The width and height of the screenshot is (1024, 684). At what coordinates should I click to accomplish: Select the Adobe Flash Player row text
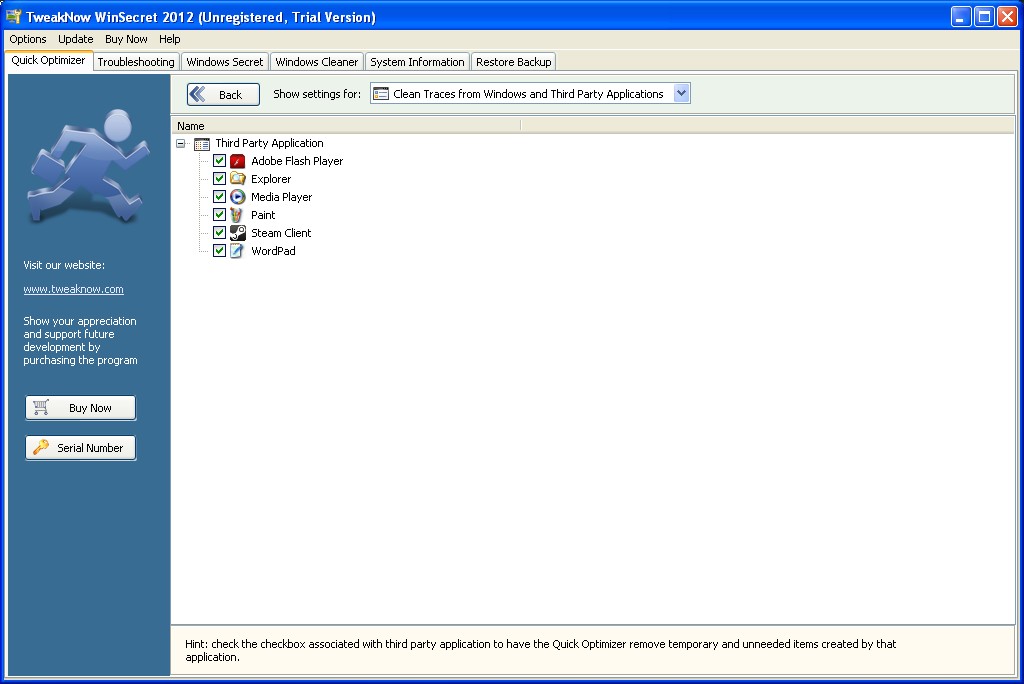click(x=297, y=161)
